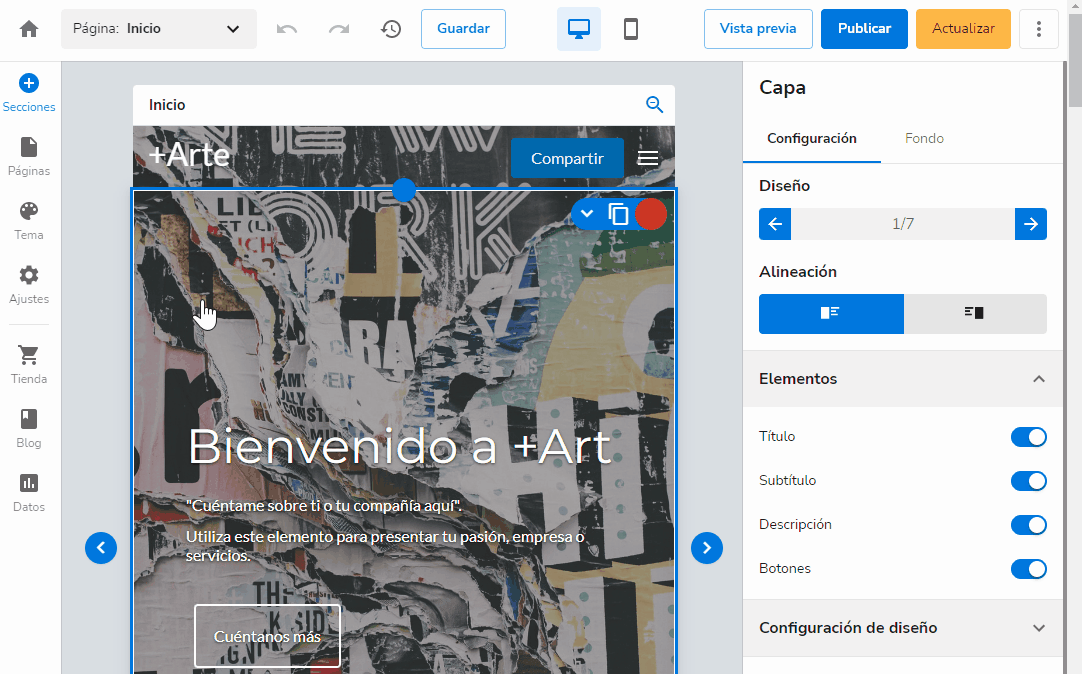Select the Bienvenido a +Art heading
The width and height of the screenshot is (1082, 674).
point(400,447)
